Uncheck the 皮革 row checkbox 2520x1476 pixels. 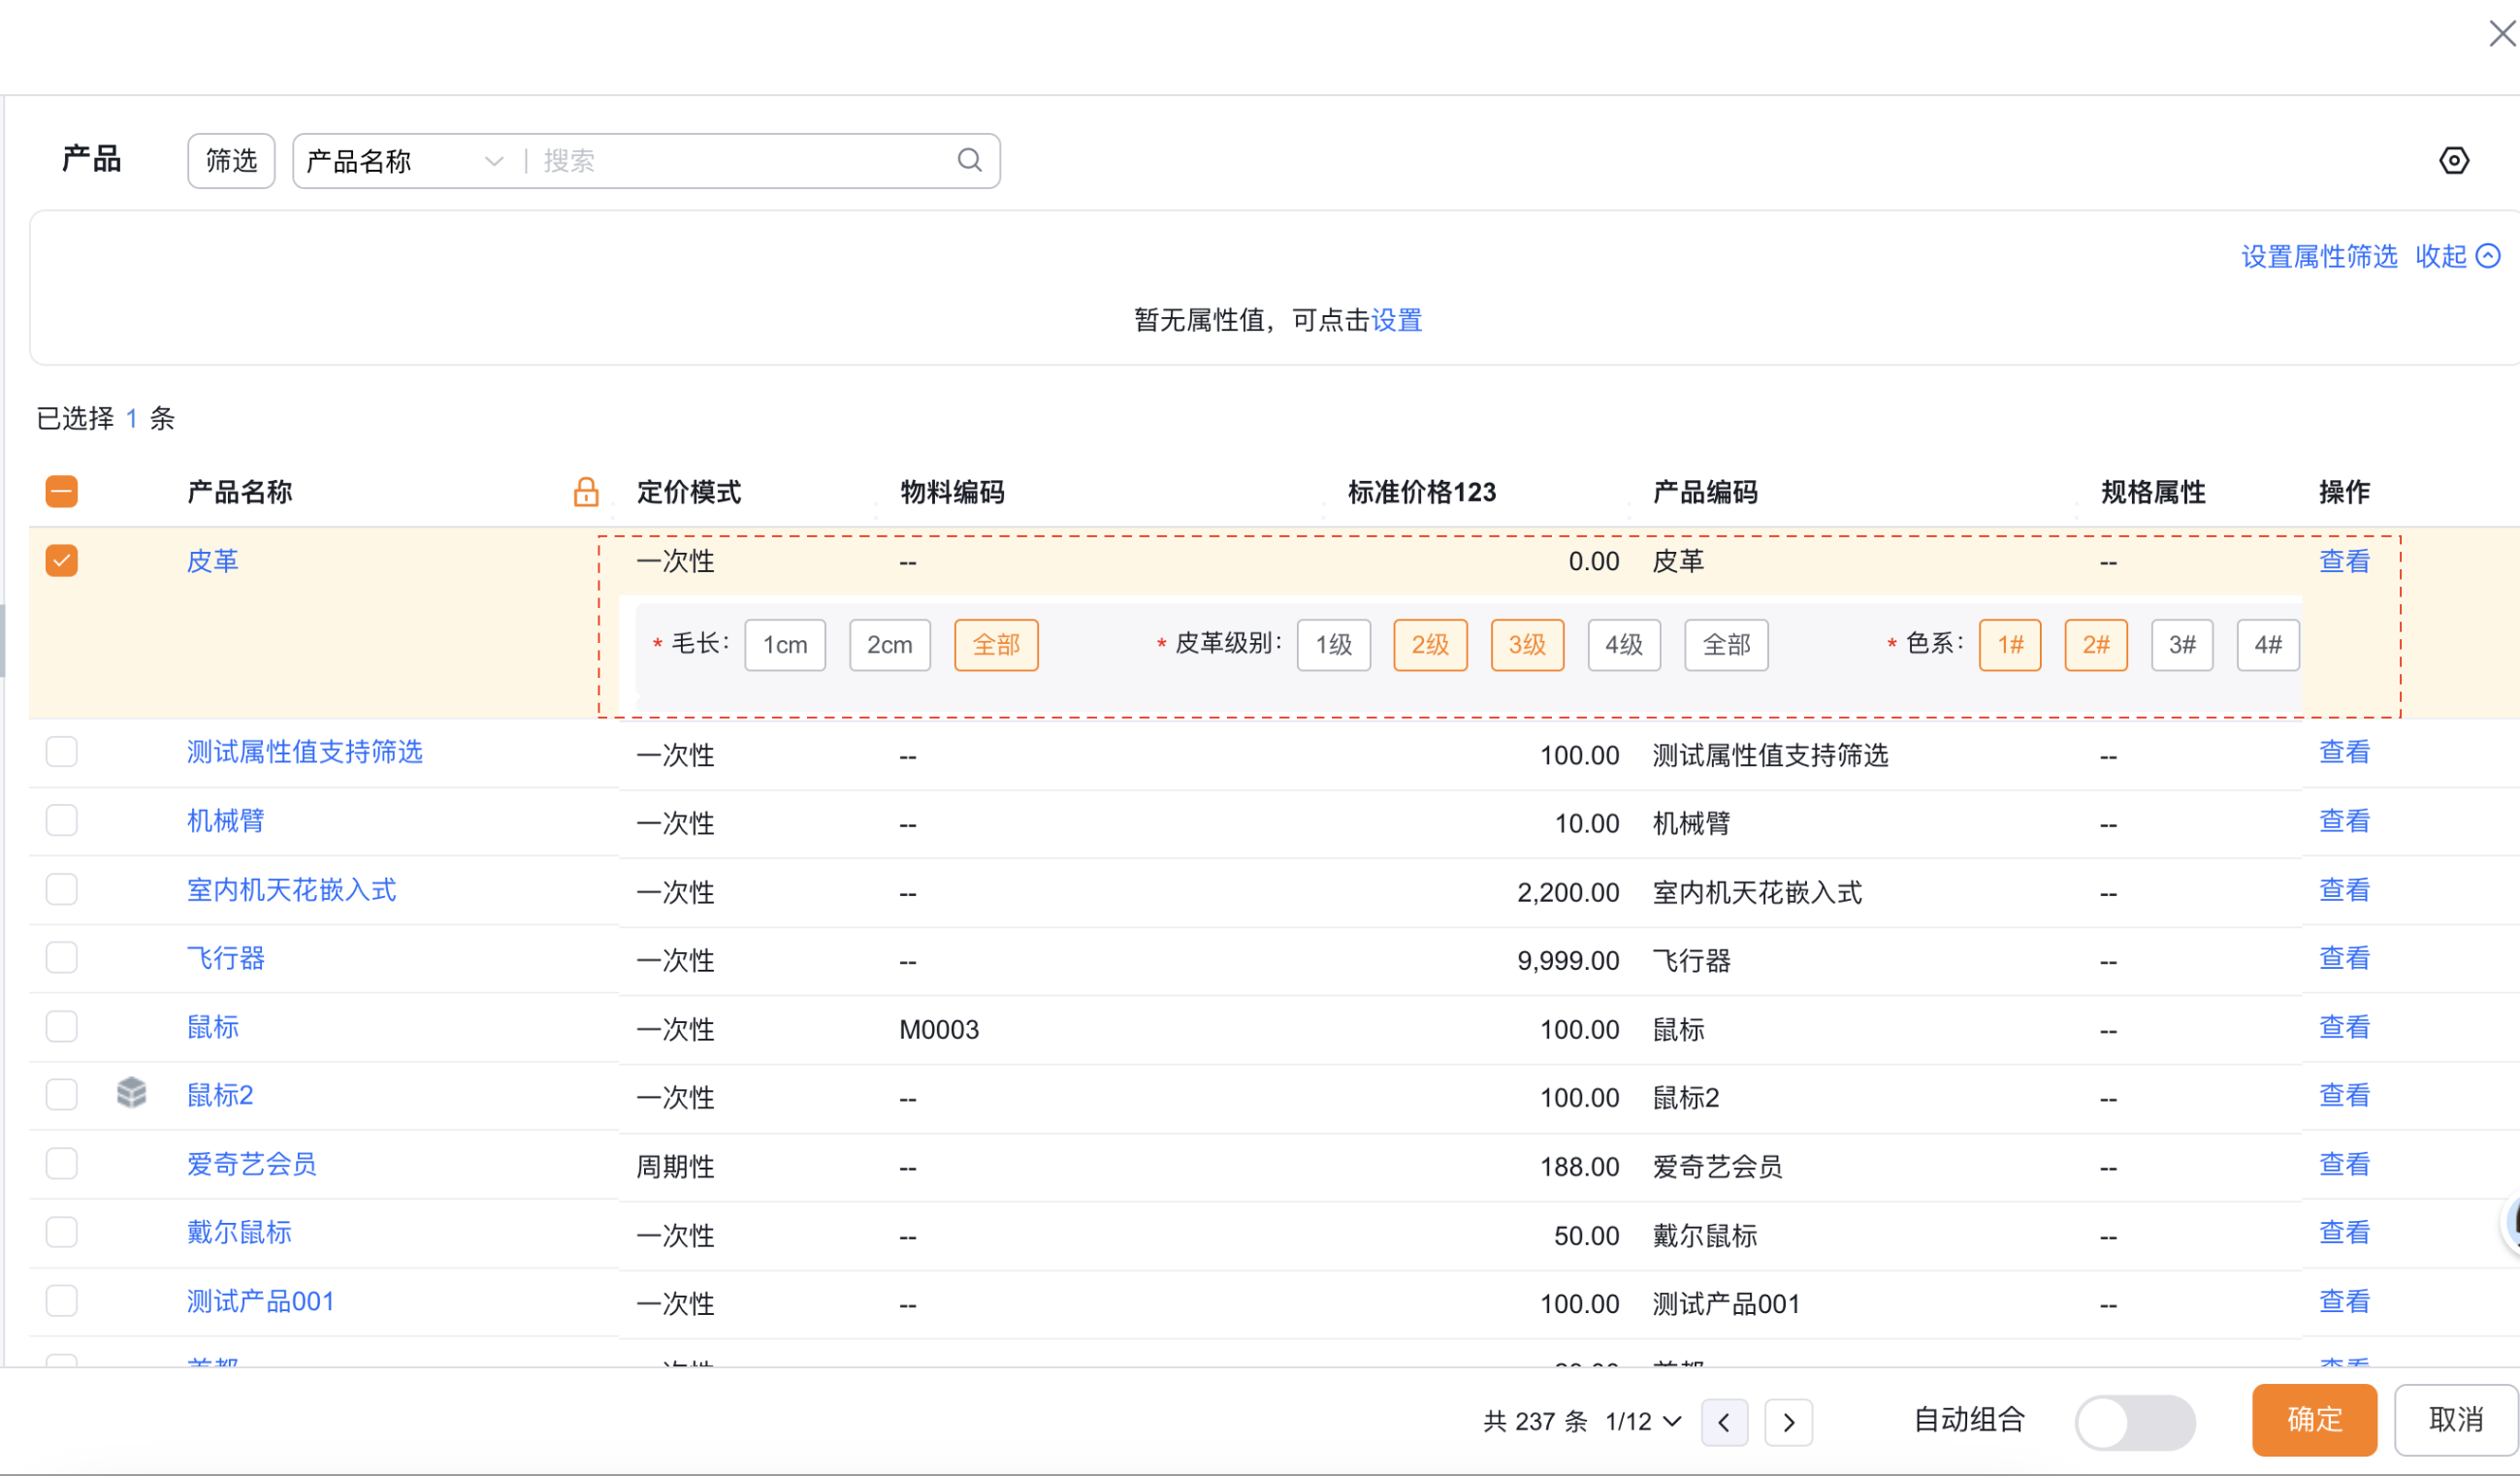pyautogui.click(x=62, y=560)
